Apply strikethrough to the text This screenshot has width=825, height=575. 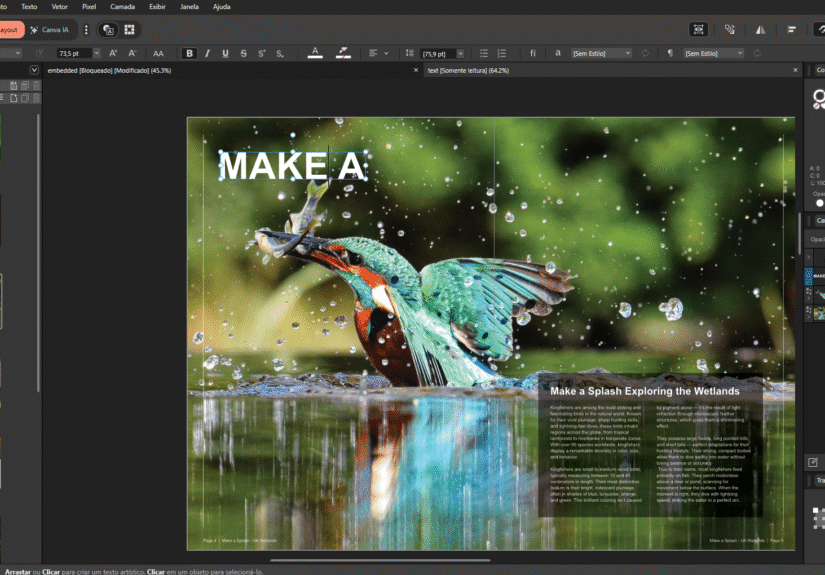click(243, 53)
